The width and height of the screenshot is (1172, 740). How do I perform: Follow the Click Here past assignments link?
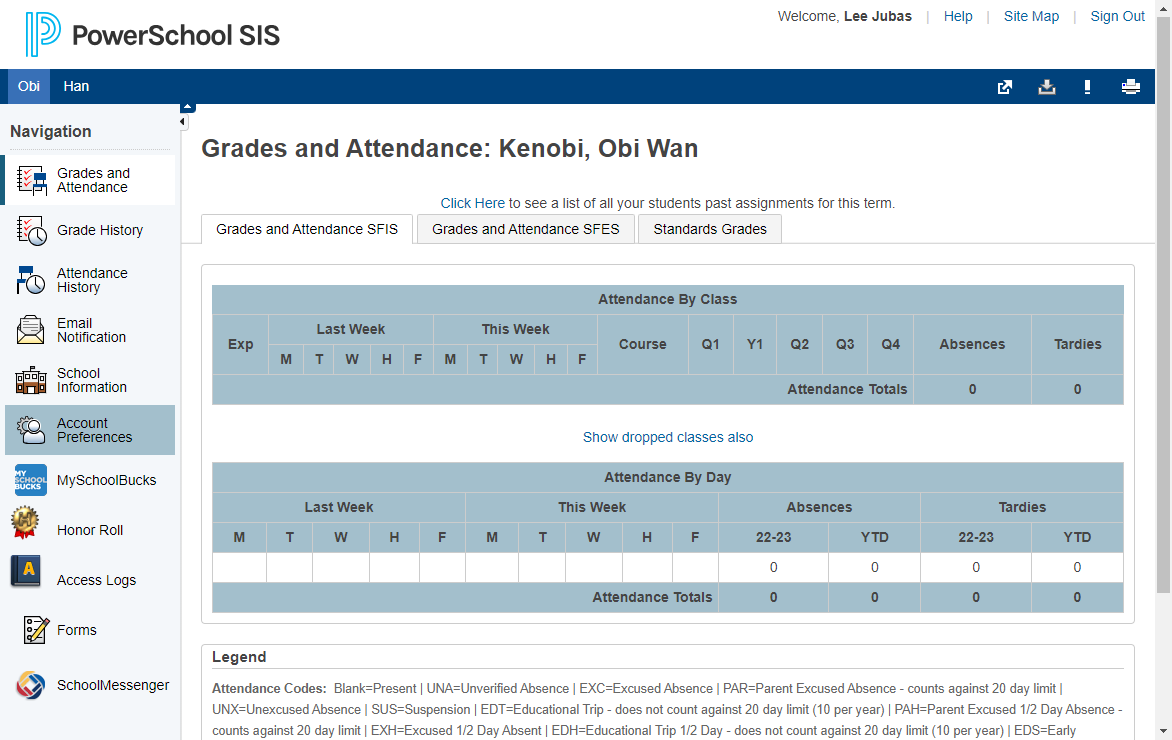[x=472, y=203]
